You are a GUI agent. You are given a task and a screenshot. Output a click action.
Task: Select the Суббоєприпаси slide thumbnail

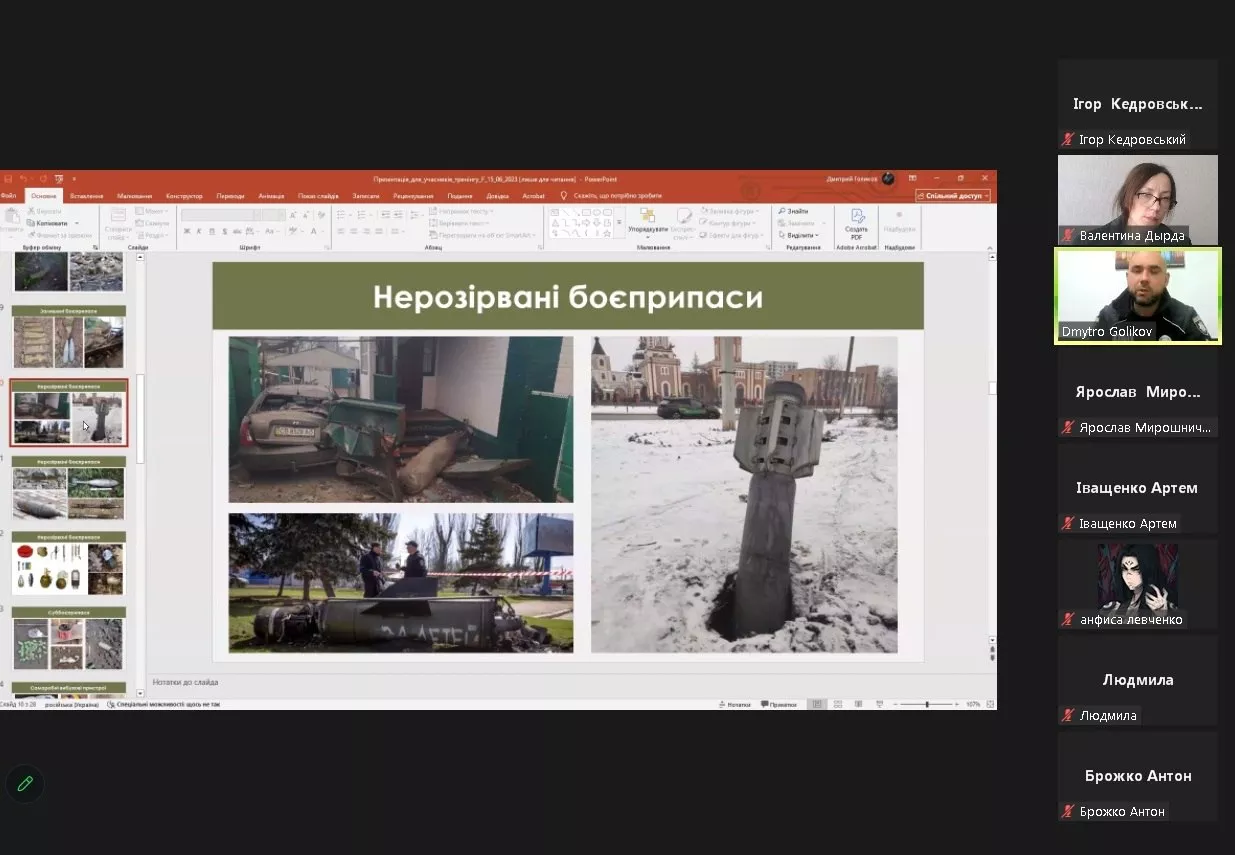click(69, 638)
